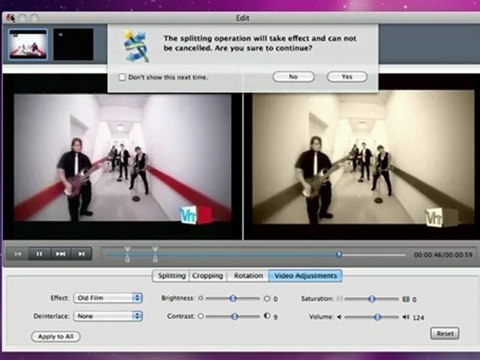Screen dimensions: 480x360
Task: Click the dialog's application icon
Action: pos(136,46)
